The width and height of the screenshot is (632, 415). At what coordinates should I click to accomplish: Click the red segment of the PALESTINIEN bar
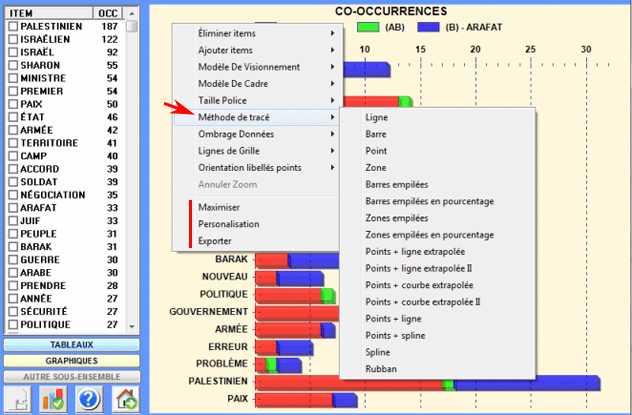349,384
